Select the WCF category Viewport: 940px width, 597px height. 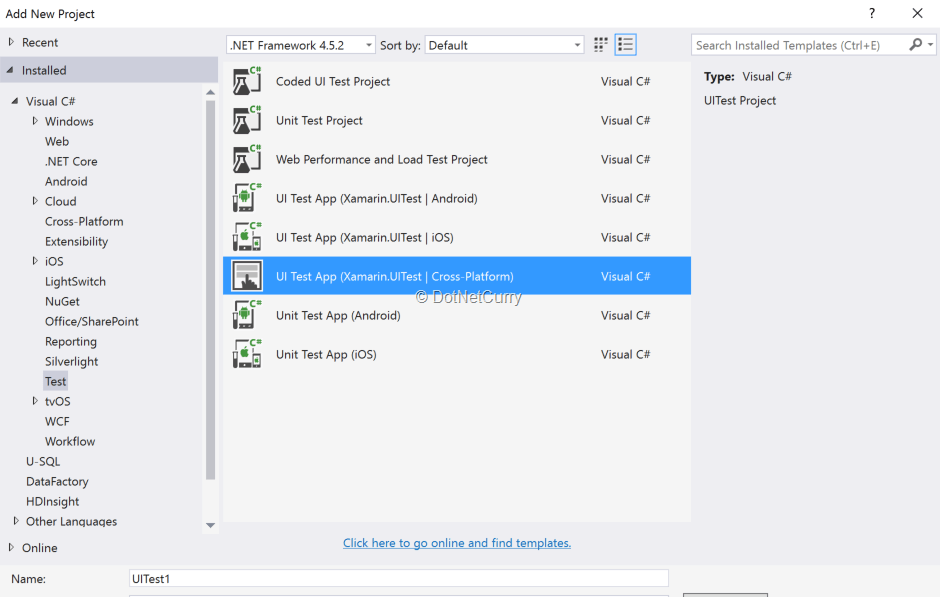57,421
